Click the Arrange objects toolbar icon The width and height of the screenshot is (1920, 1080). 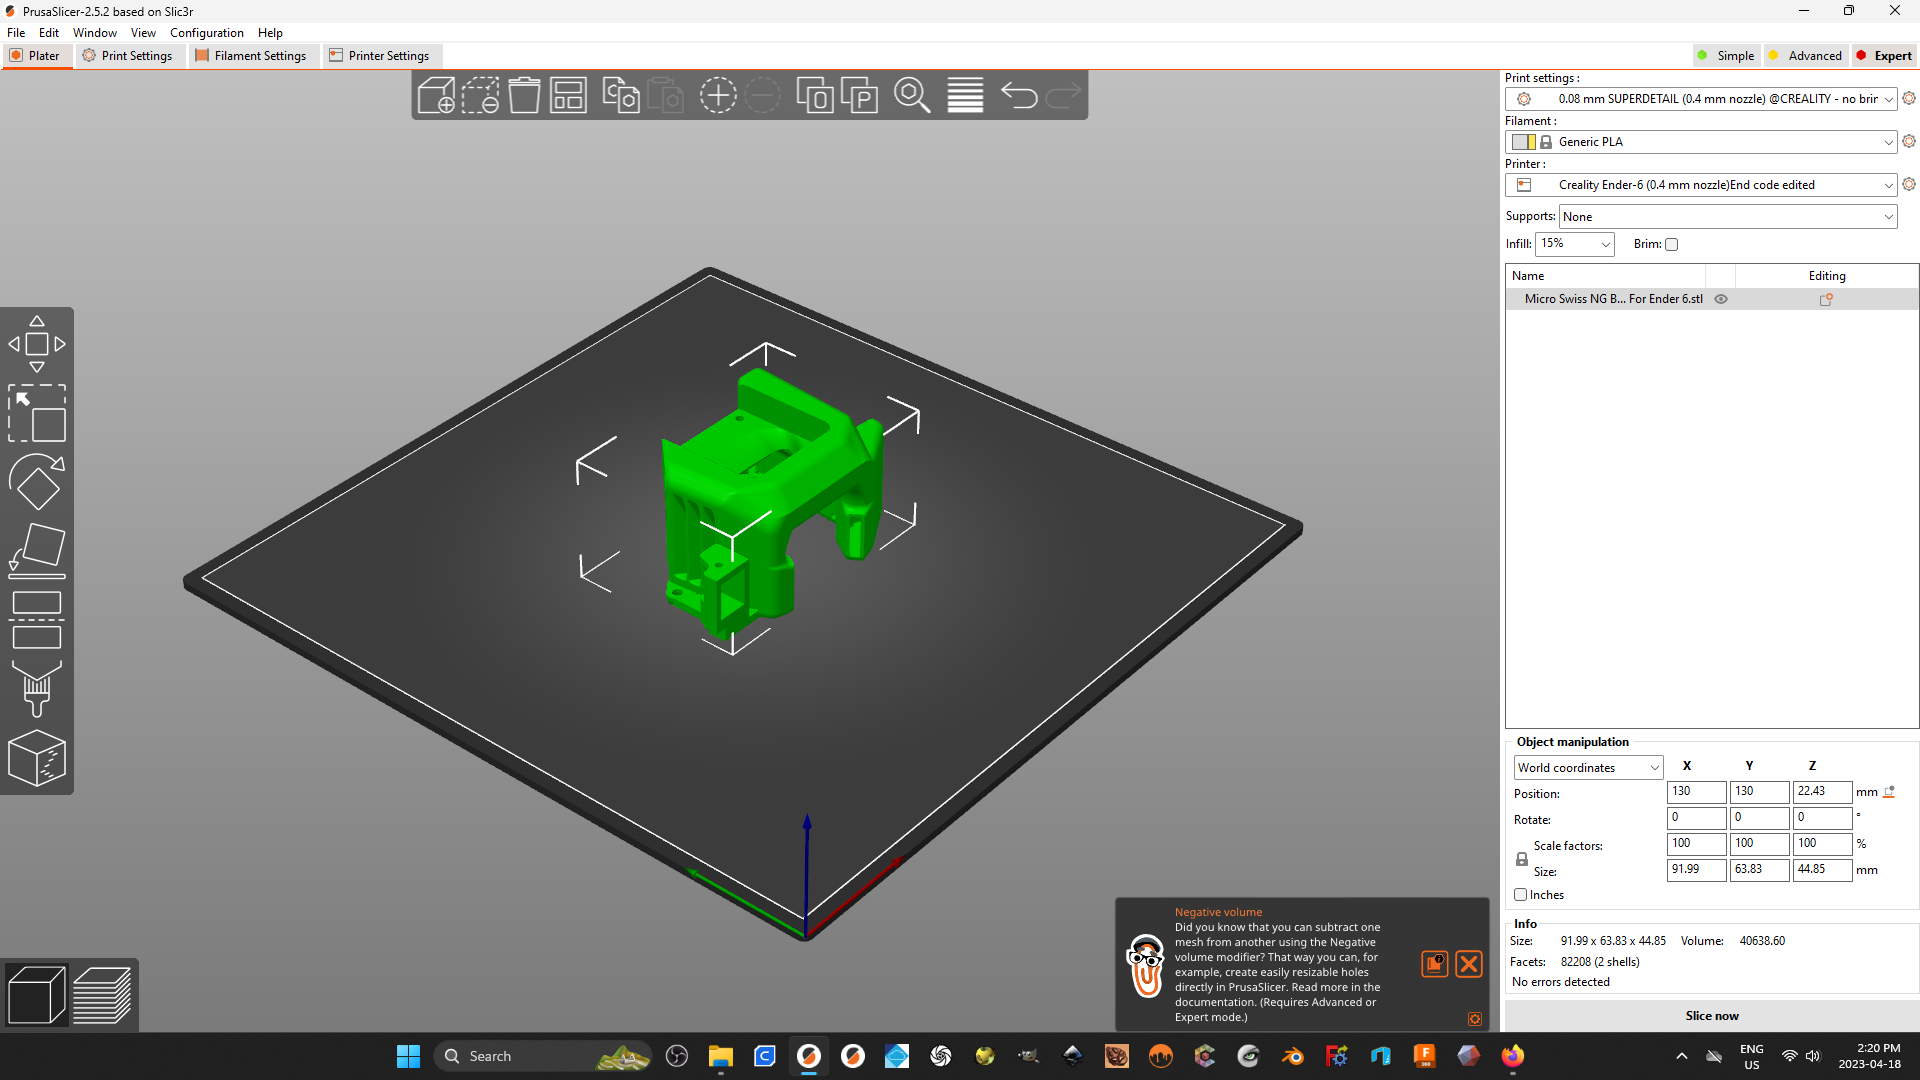pyautogui.click(x=568, y=96)
